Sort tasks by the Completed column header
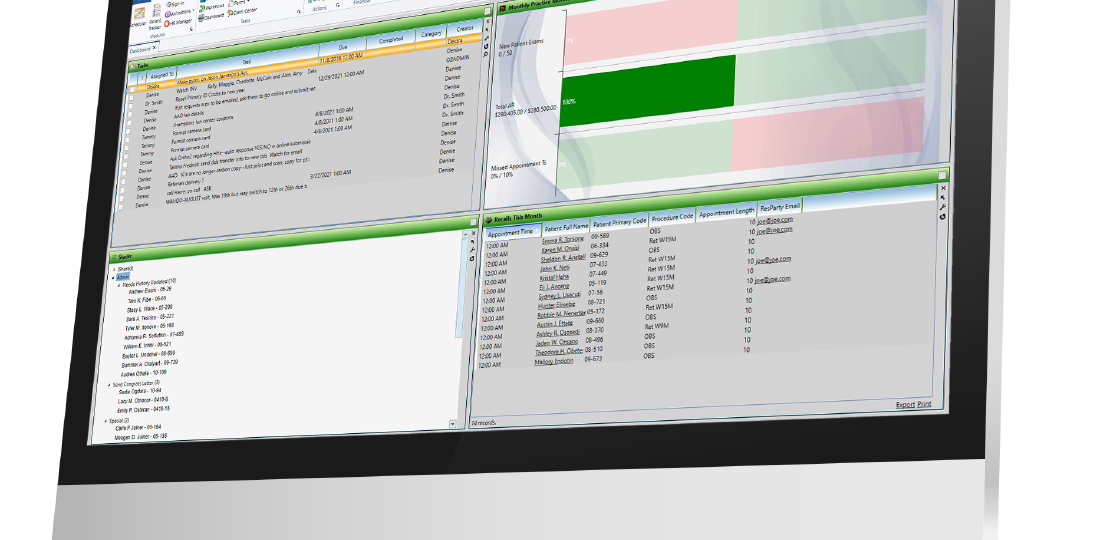This screenshot has height=540, width=1110. 391,40
